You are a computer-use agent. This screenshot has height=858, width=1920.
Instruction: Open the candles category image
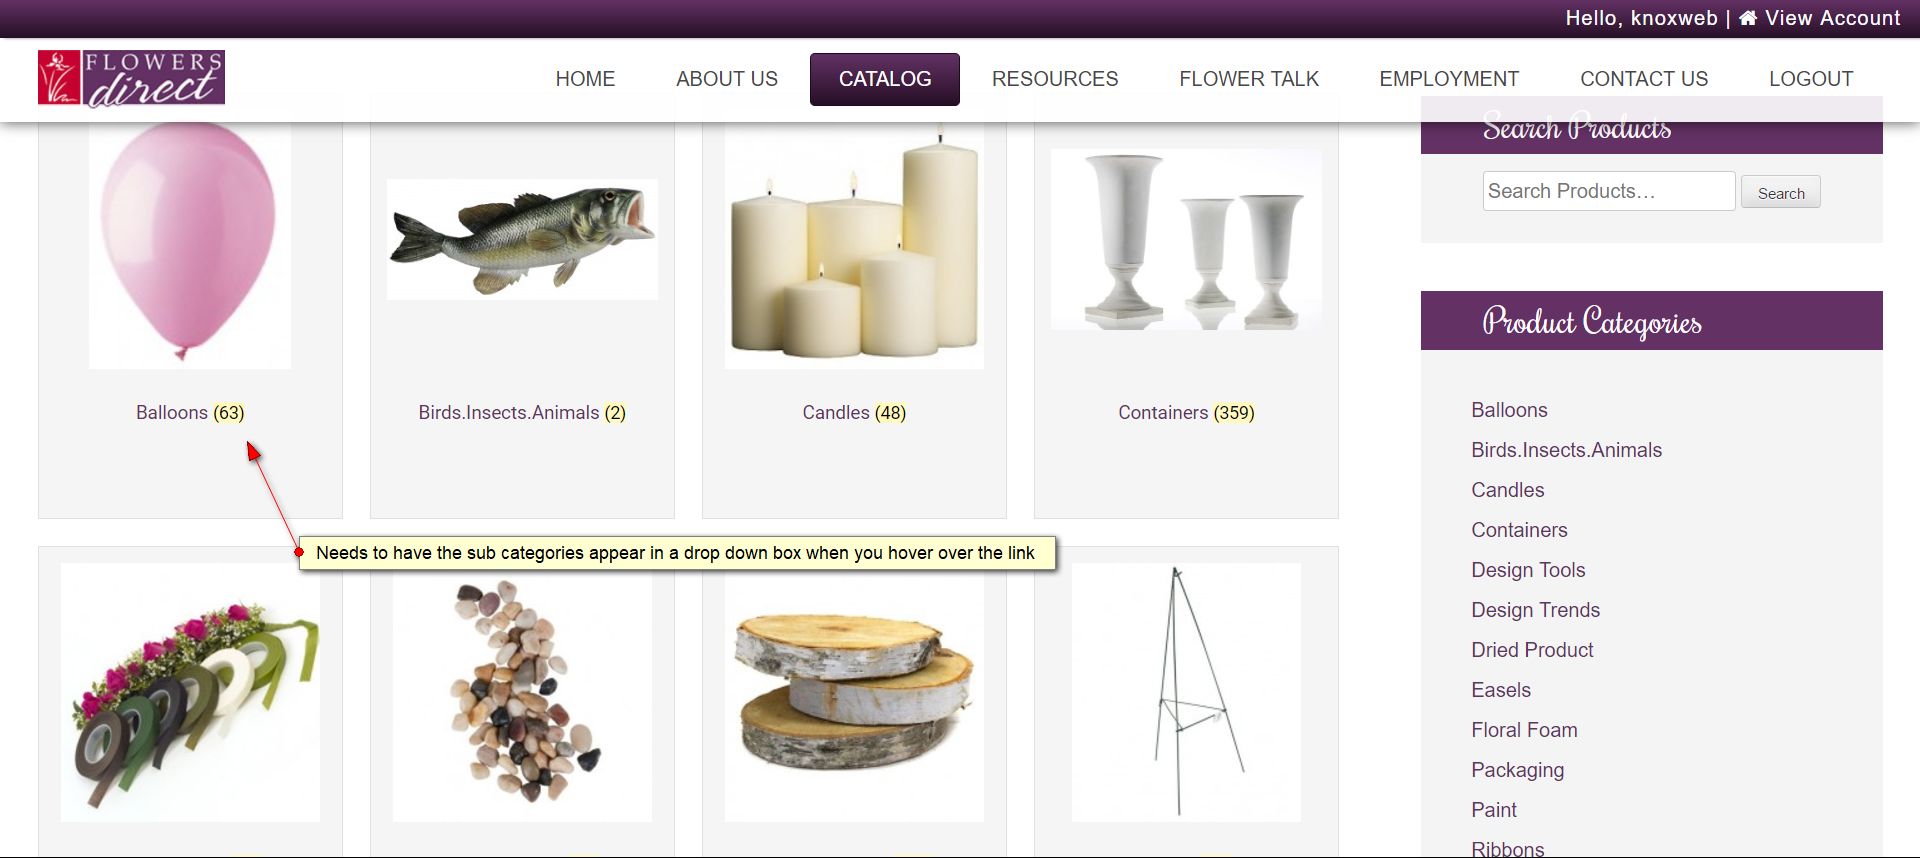(854, 243)
